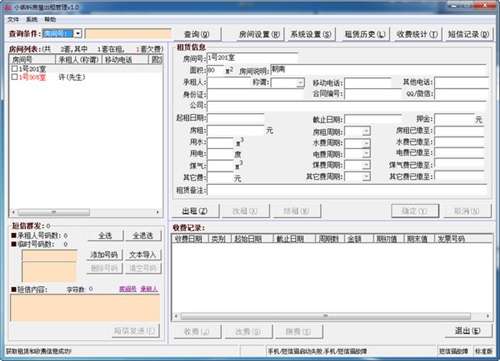This screenshot has height=361, width=500.
Task: Click 添加号码 to add a number
Action: pyautogui.click(x=104, y=255)
